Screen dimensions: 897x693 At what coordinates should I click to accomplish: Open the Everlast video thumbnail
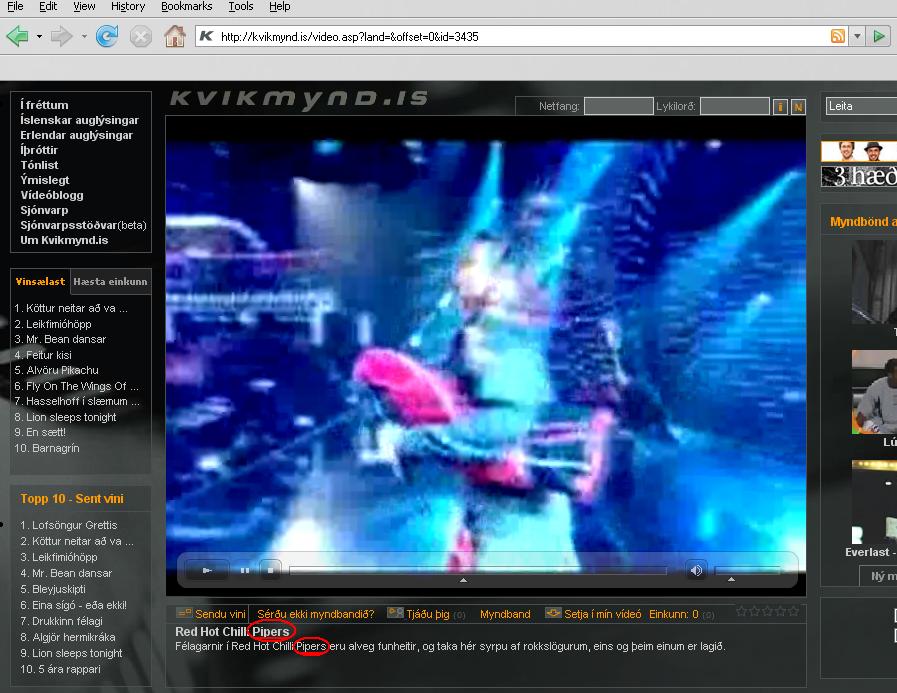pyautogui.click(x=874, y=502)
